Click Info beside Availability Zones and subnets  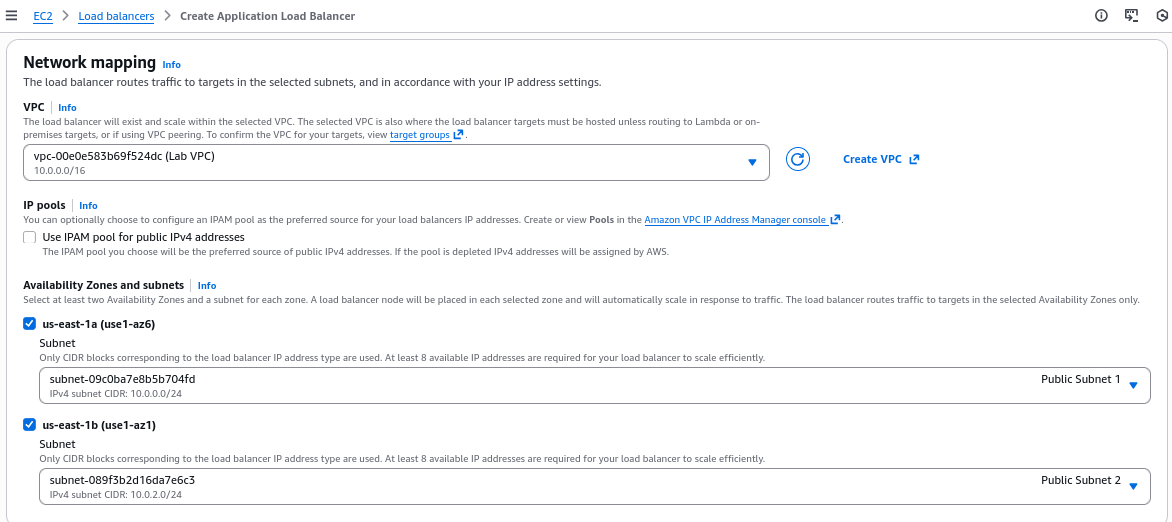[207, 286]
